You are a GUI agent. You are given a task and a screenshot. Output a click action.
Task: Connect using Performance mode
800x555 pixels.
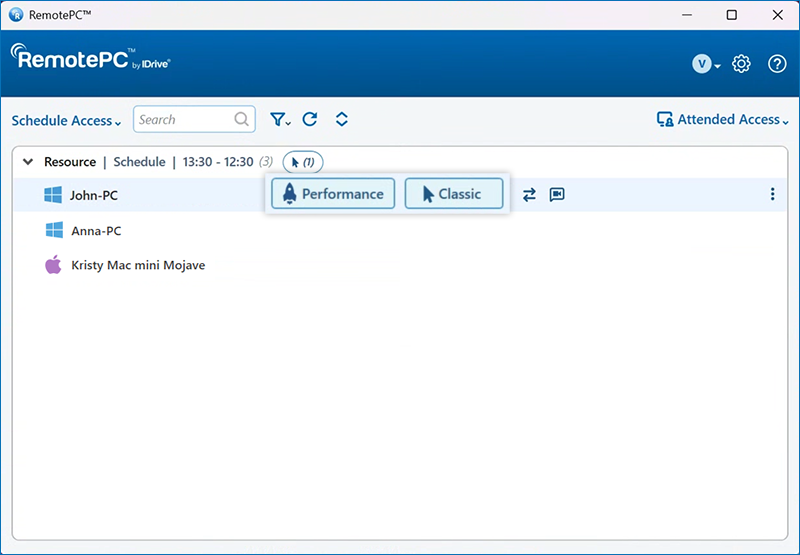(333, 194)
